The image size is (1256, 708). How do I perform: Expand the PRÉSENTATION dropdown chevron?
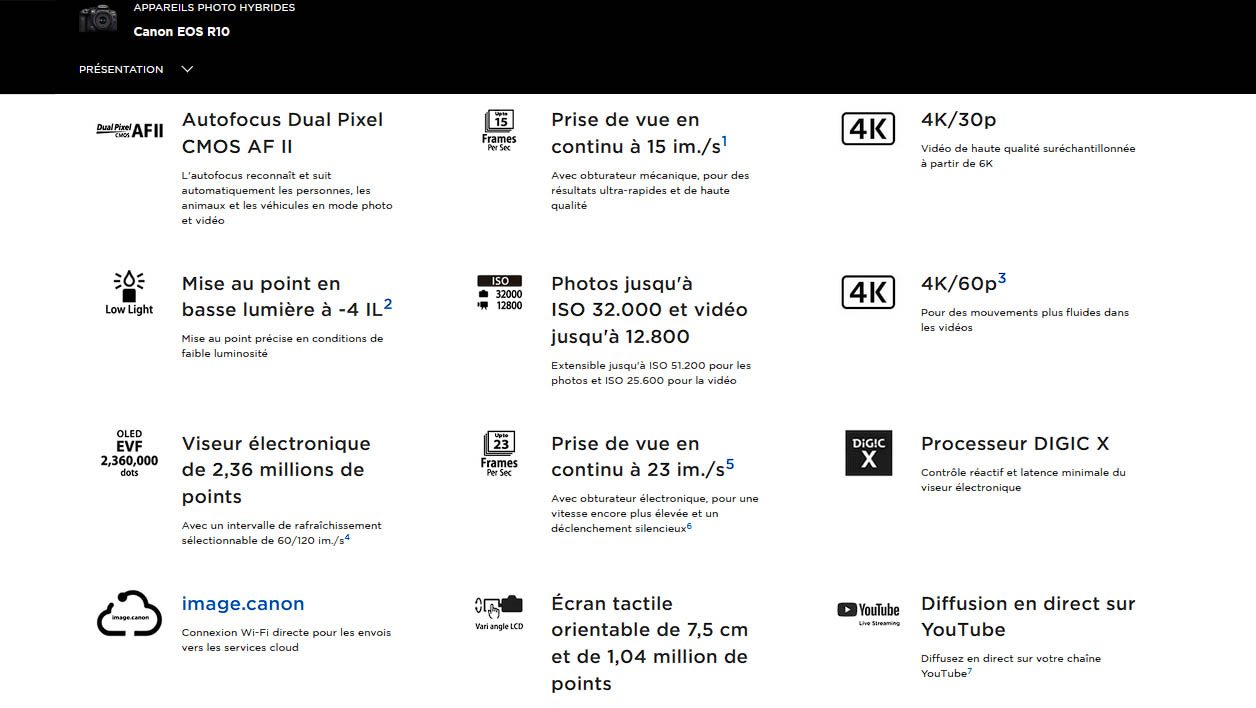[187, 69]
